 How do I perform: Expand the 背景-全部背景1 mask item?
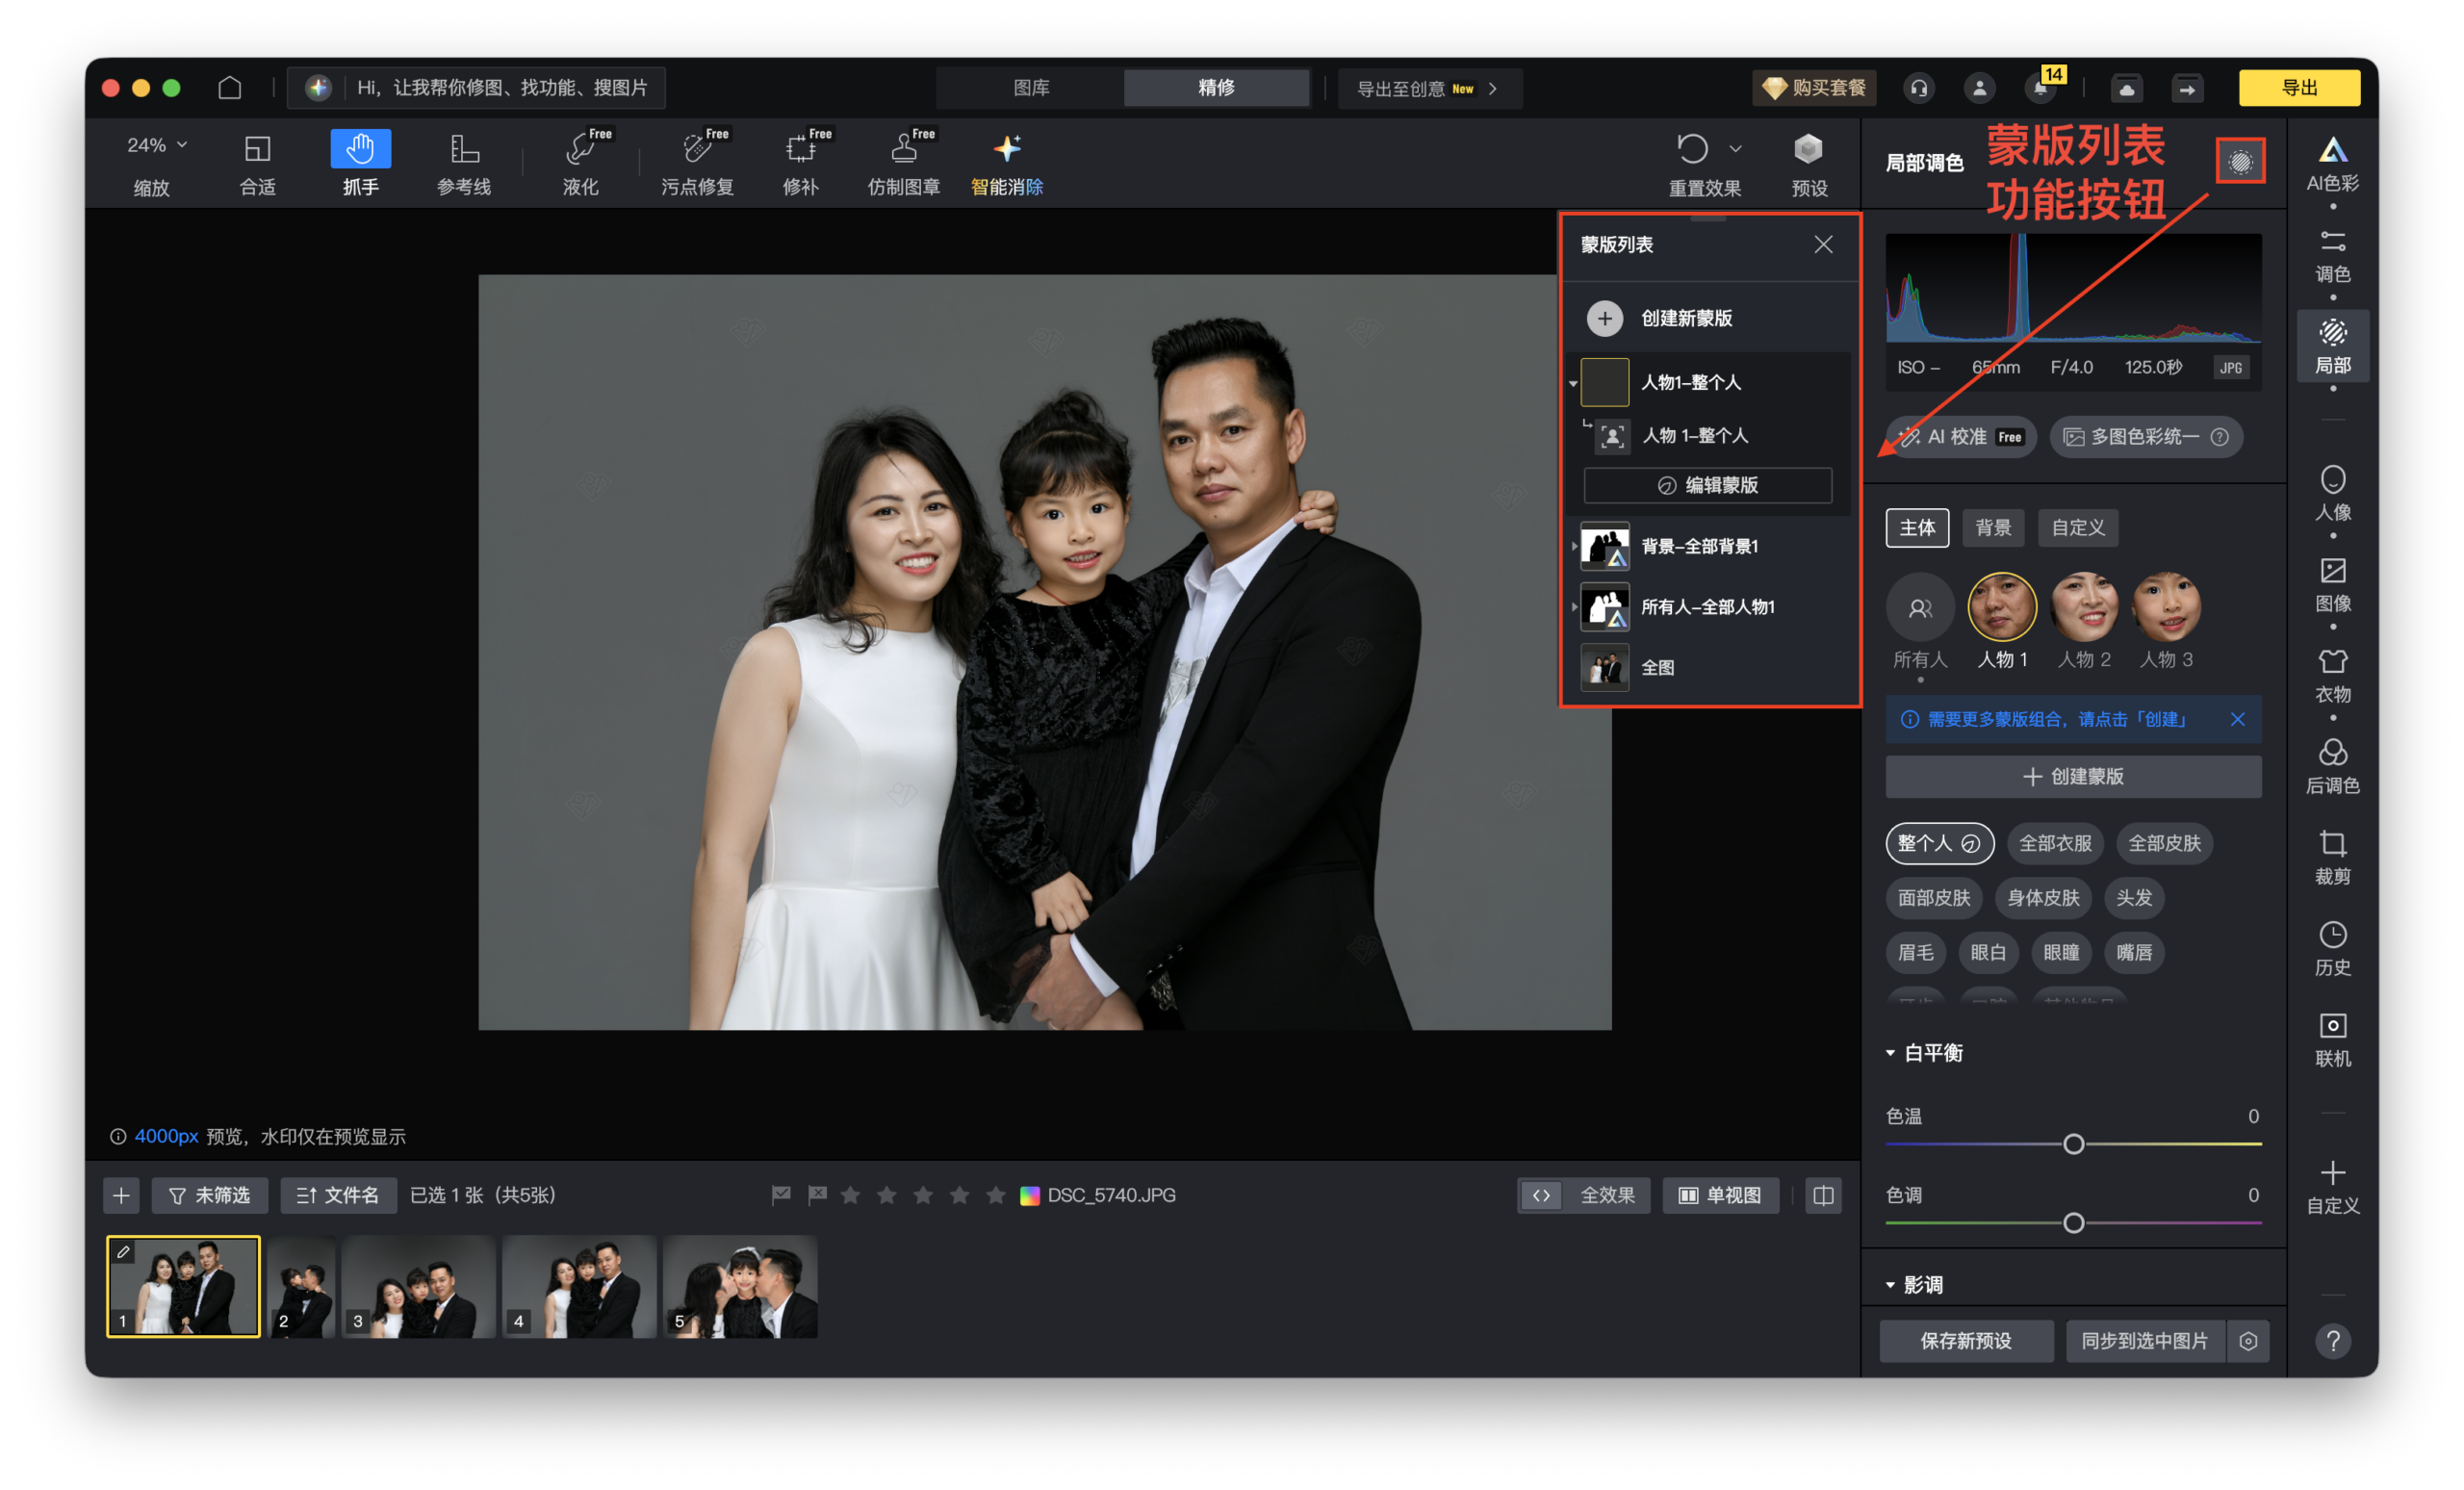point(1575,546)
